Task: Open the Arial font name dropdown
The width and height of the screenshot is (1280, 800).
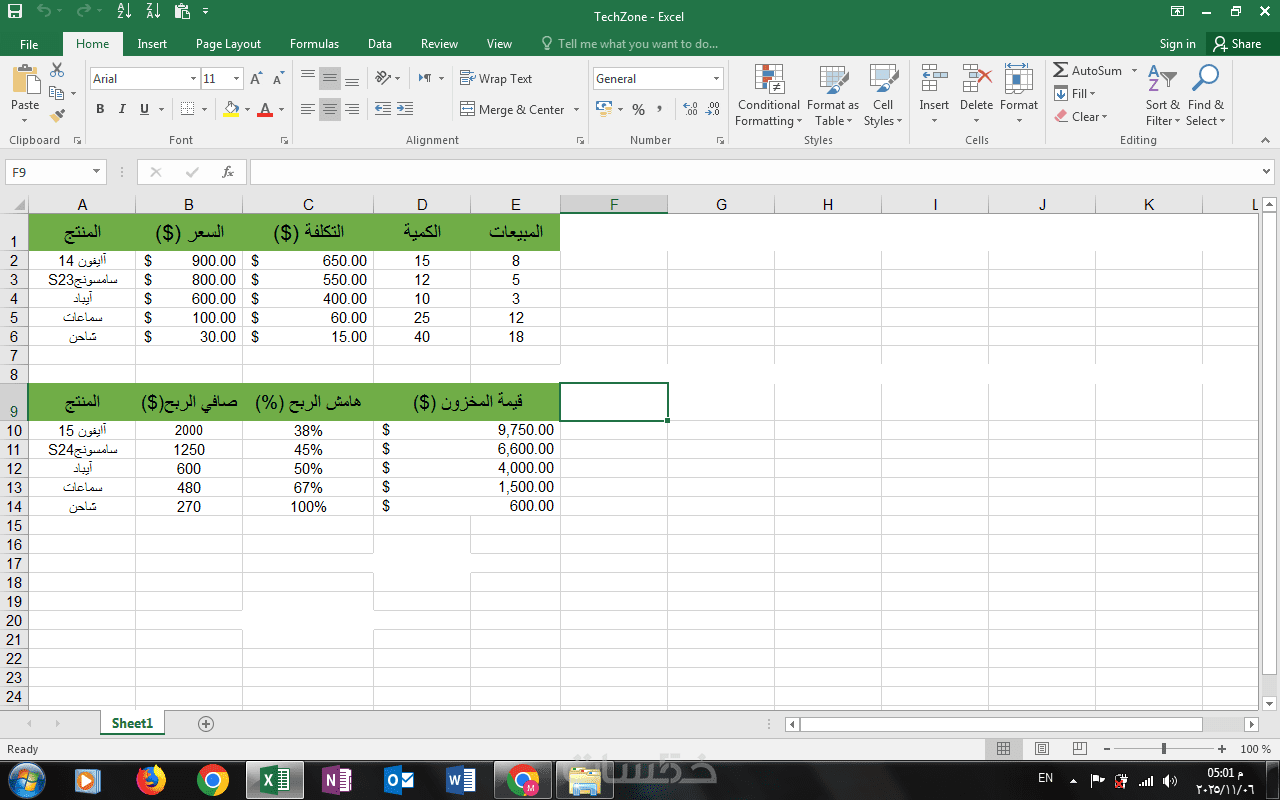Action: (193, 79)
